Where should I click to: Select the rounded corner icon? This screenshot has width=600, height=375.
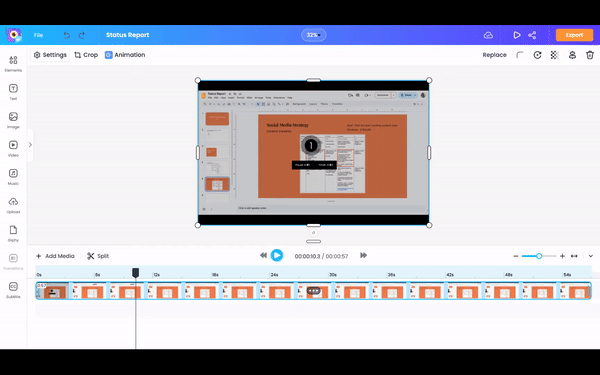coord(520,55)
